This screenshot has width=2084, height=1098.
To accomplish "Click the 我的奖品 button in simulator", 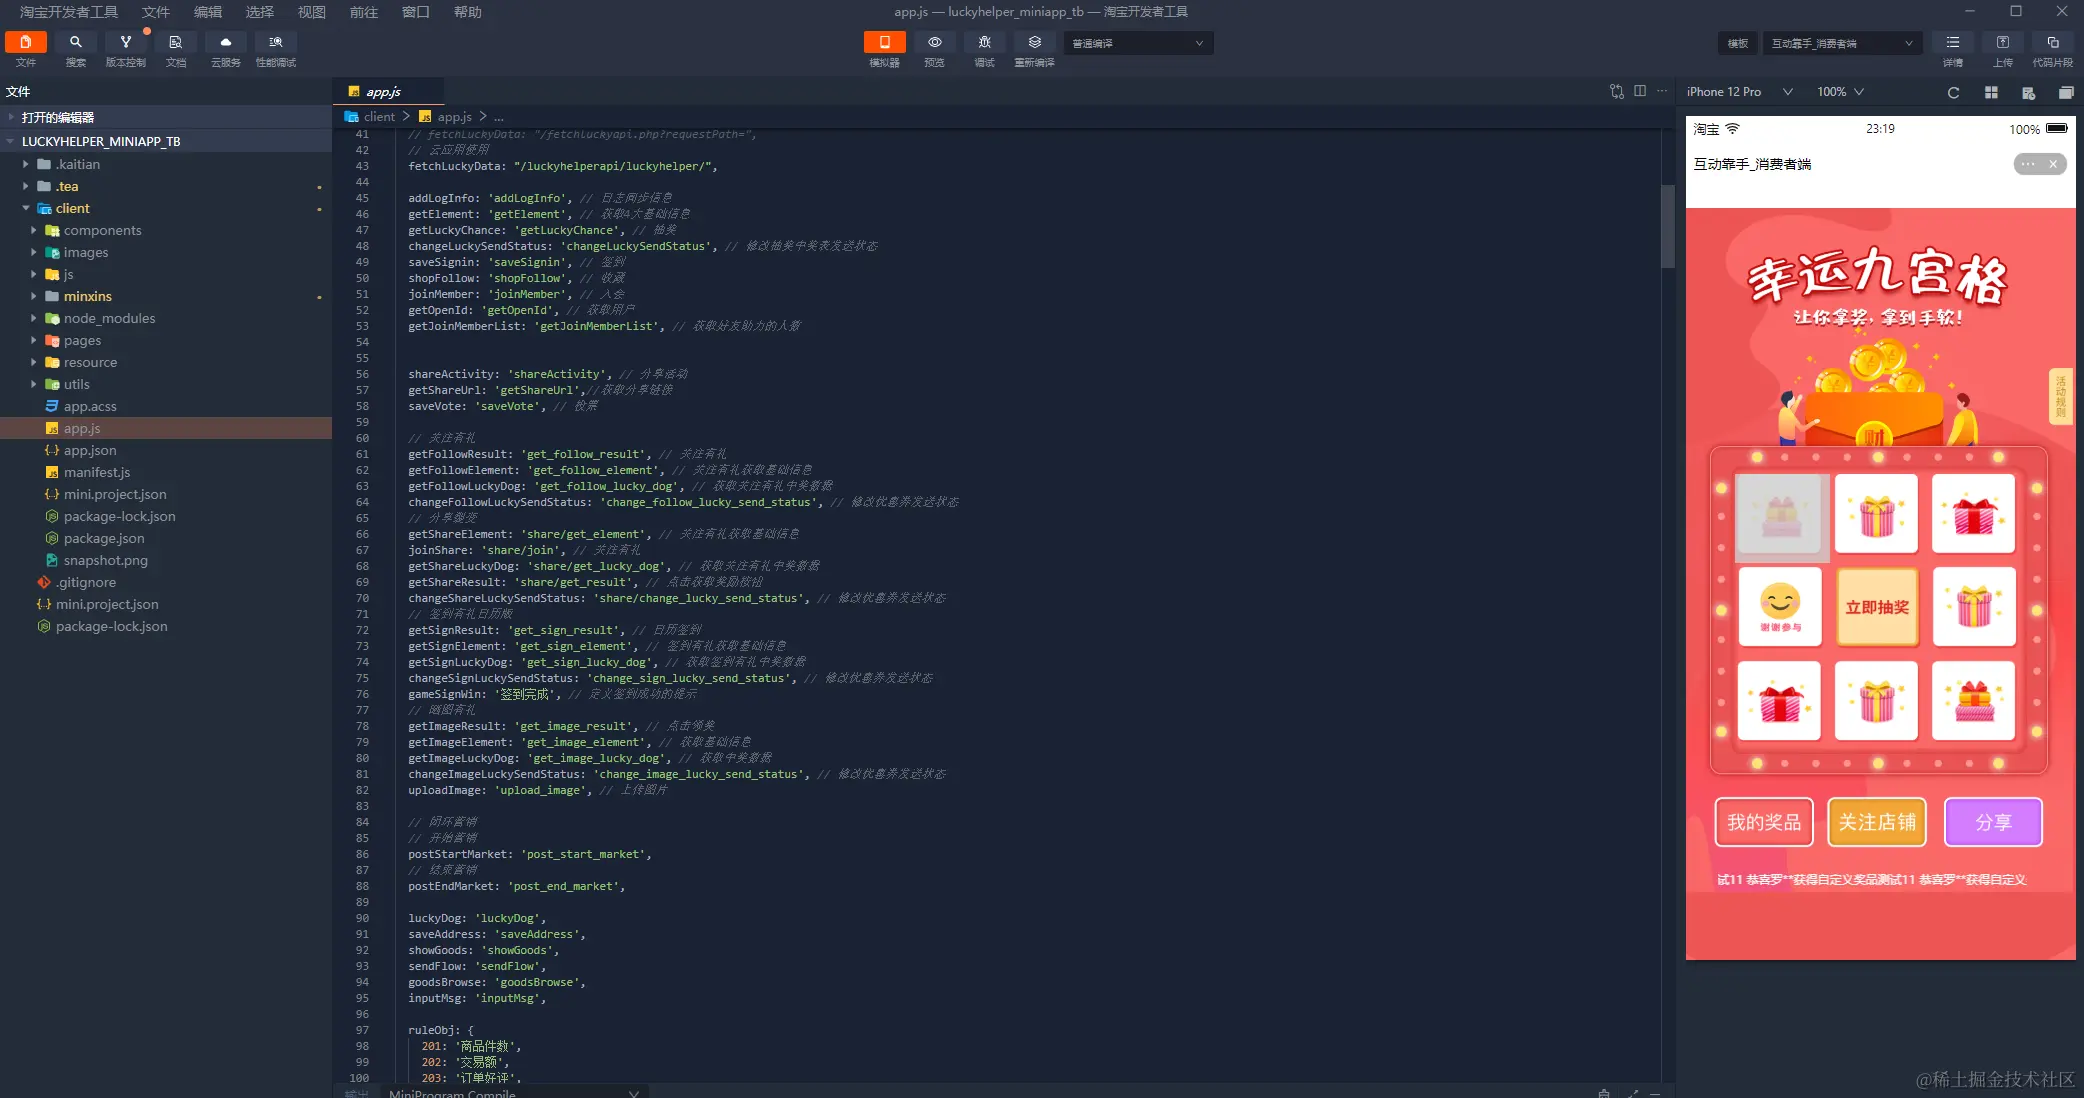I will click(1763, 822).
